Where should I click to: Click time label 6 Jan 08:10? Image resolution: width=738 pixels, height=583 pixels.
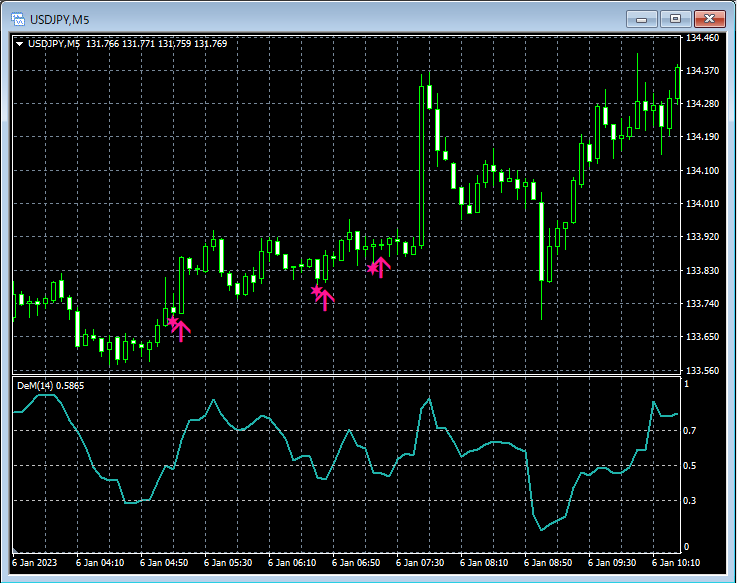point(484,563)
